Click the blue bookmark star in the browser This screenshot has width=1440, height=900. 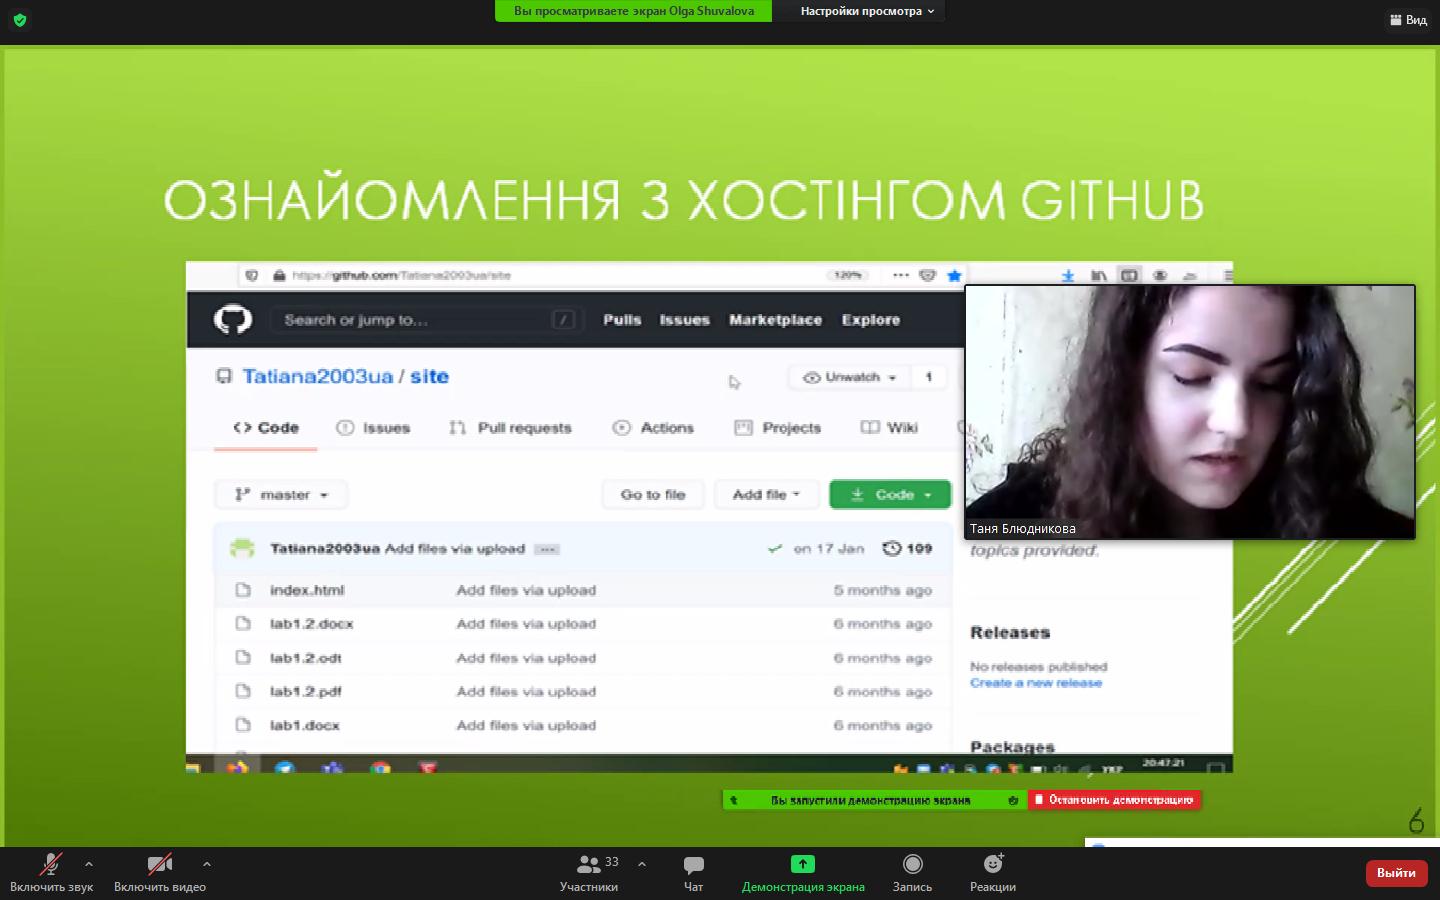(955, 276)
